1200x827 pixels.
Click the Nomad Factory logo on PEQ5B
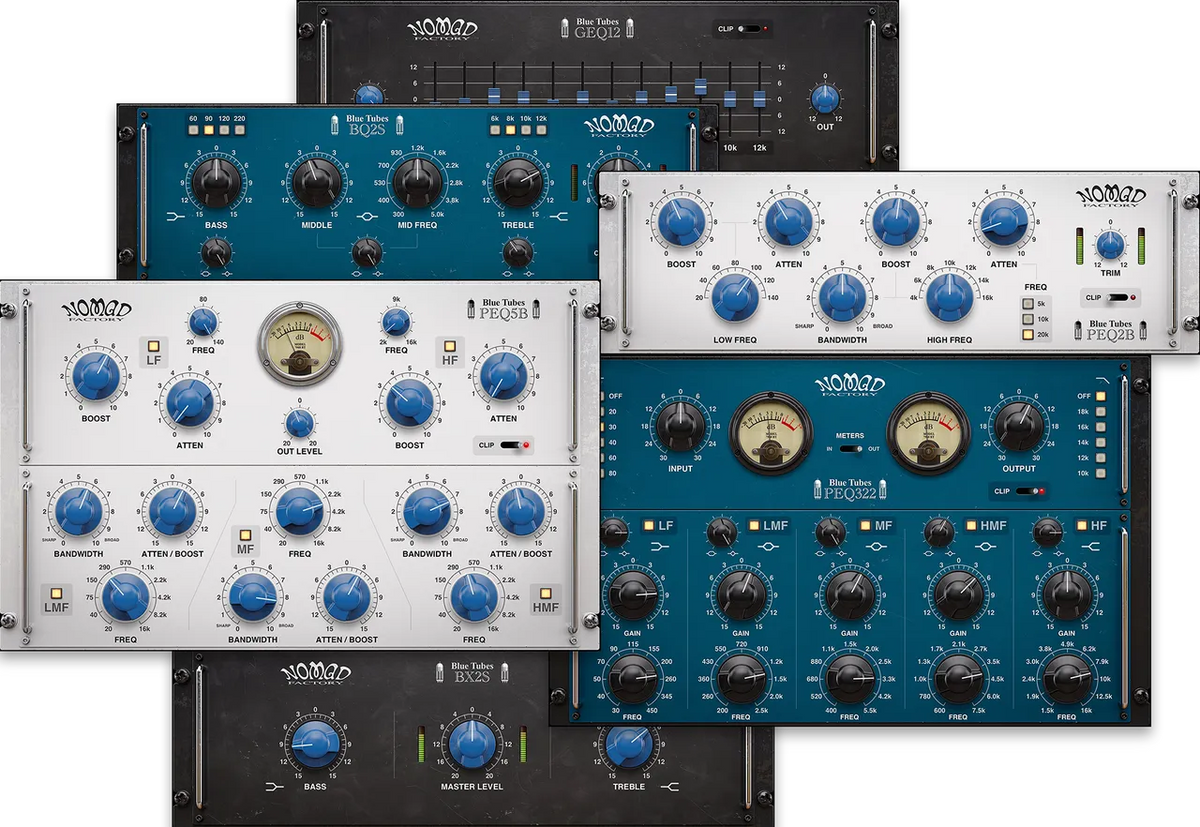(x=97, y=311)
